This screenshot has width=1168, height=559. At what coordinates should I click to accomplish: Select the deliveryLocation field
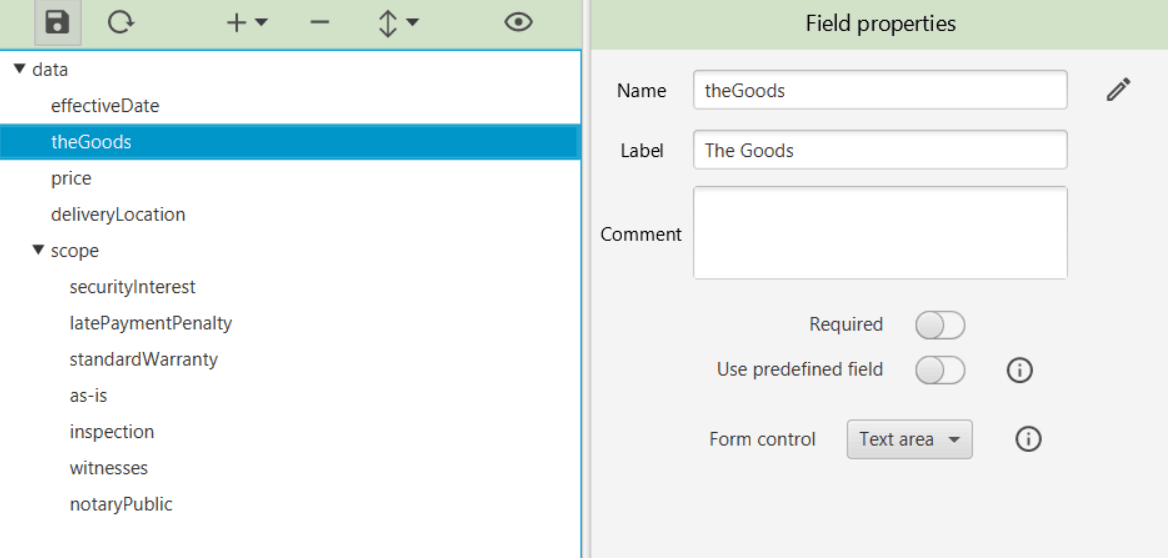click(118, 214)
